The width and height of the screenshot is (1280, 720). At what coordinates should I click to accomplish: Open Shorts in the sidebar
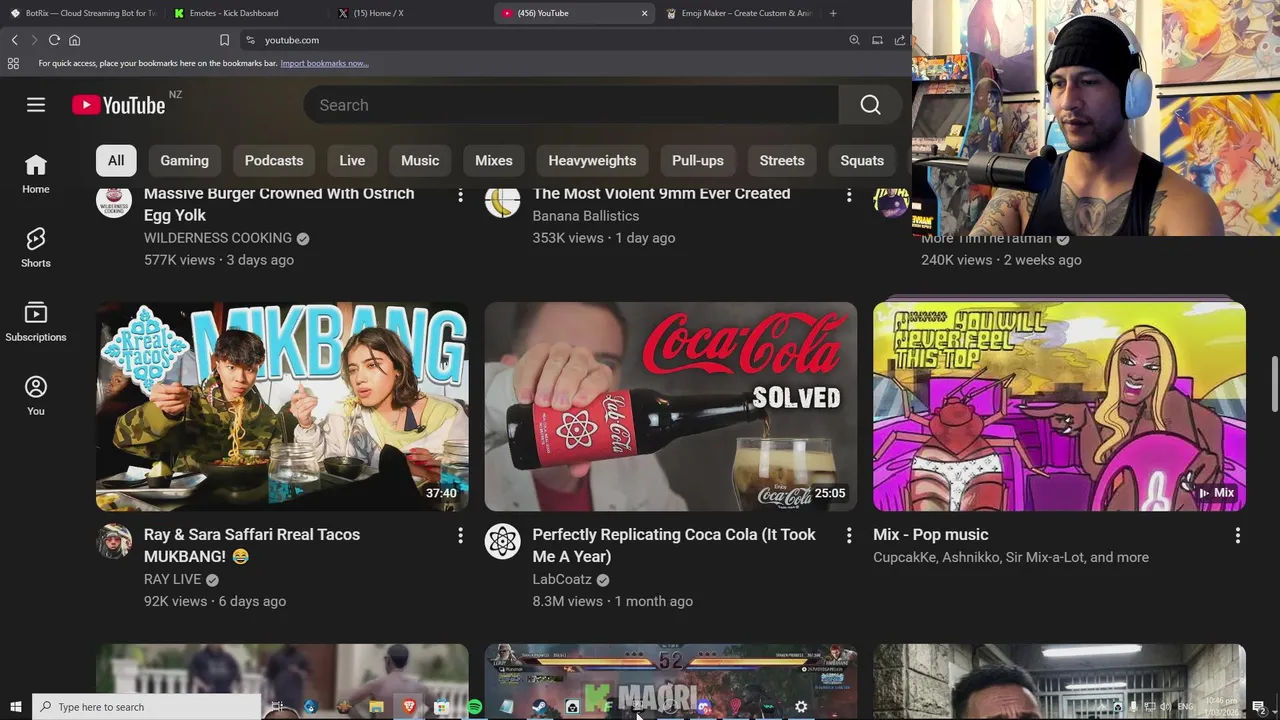(36, 248)
